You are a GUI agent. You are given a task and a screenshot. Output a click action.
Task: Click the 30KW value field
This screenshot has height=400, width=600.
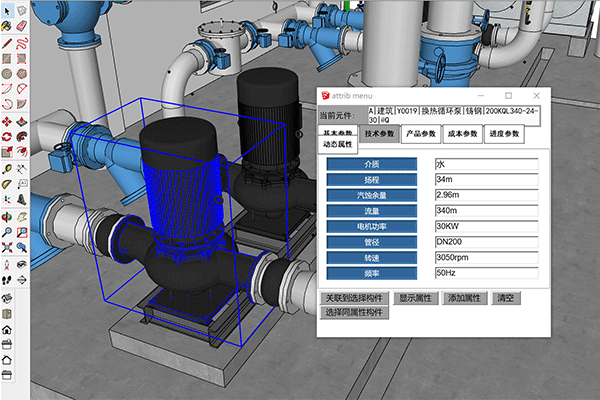pyautogui.click(x=487, y=226)
